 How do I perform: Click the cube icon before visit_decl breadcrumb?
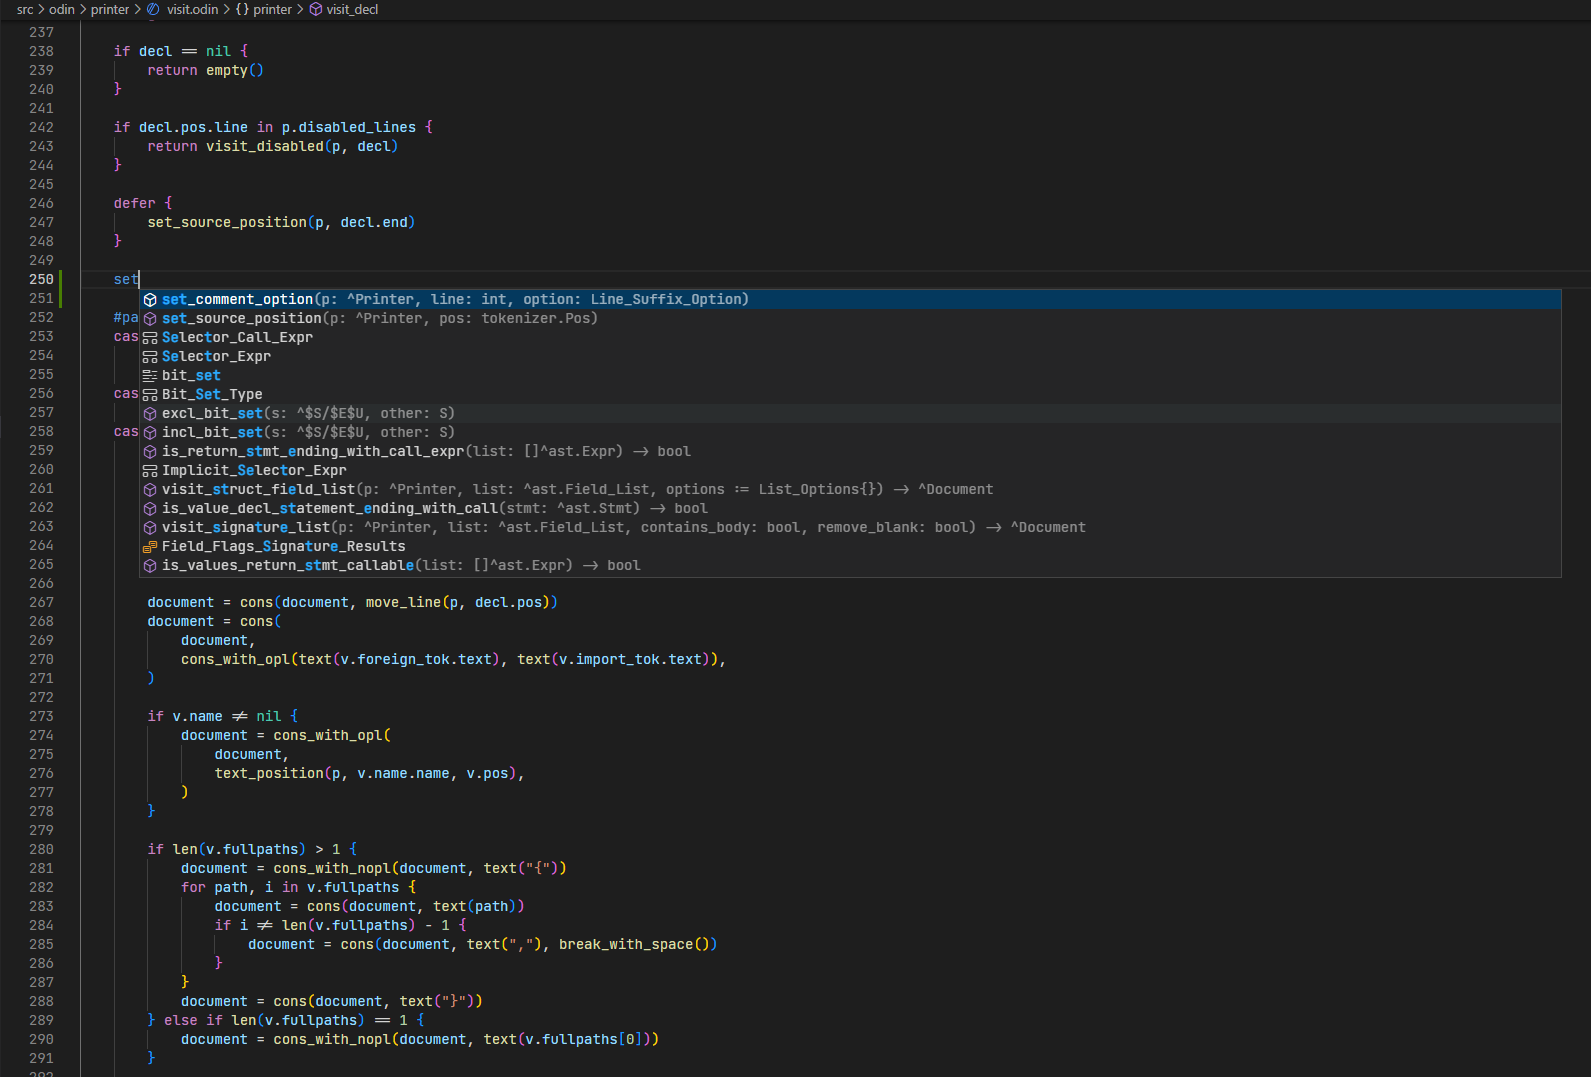click(316, 10)
